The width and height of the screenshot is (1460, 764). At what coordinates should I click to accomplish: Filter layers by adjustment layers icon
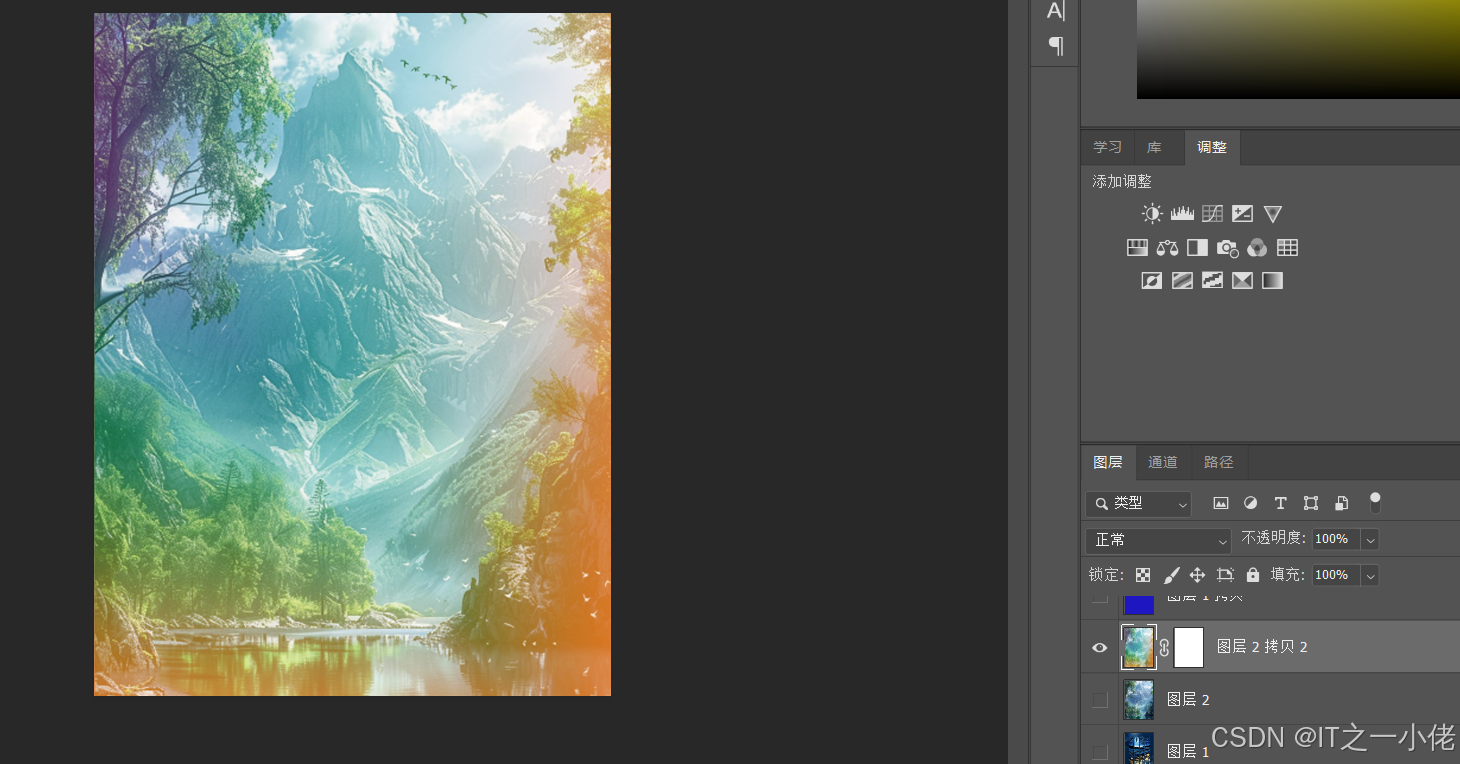1250,503
